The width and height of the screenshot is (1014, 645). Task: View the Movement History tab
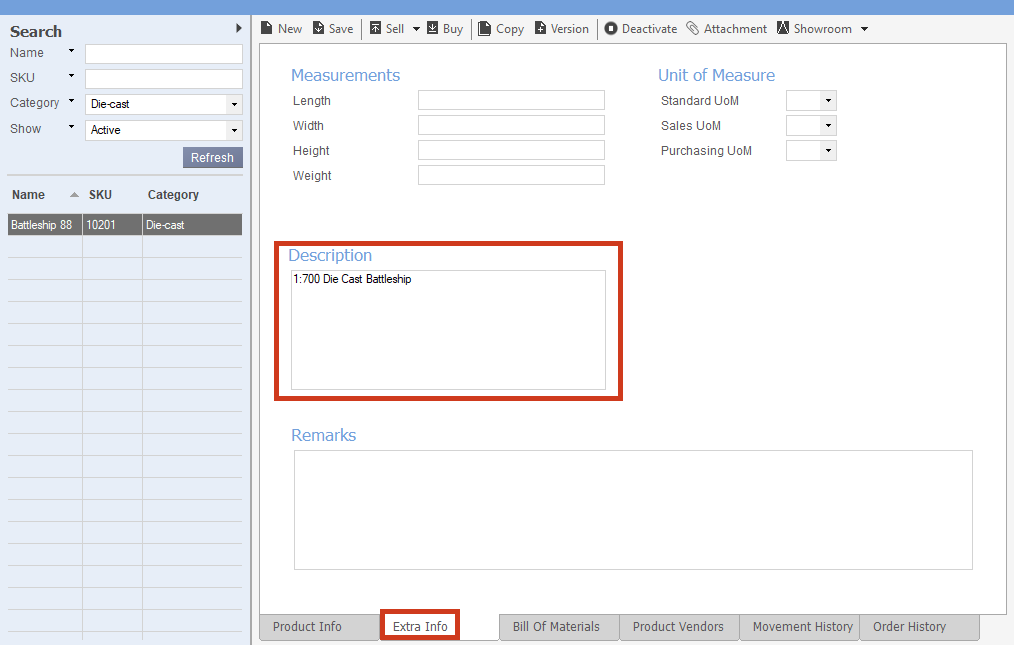799,626
